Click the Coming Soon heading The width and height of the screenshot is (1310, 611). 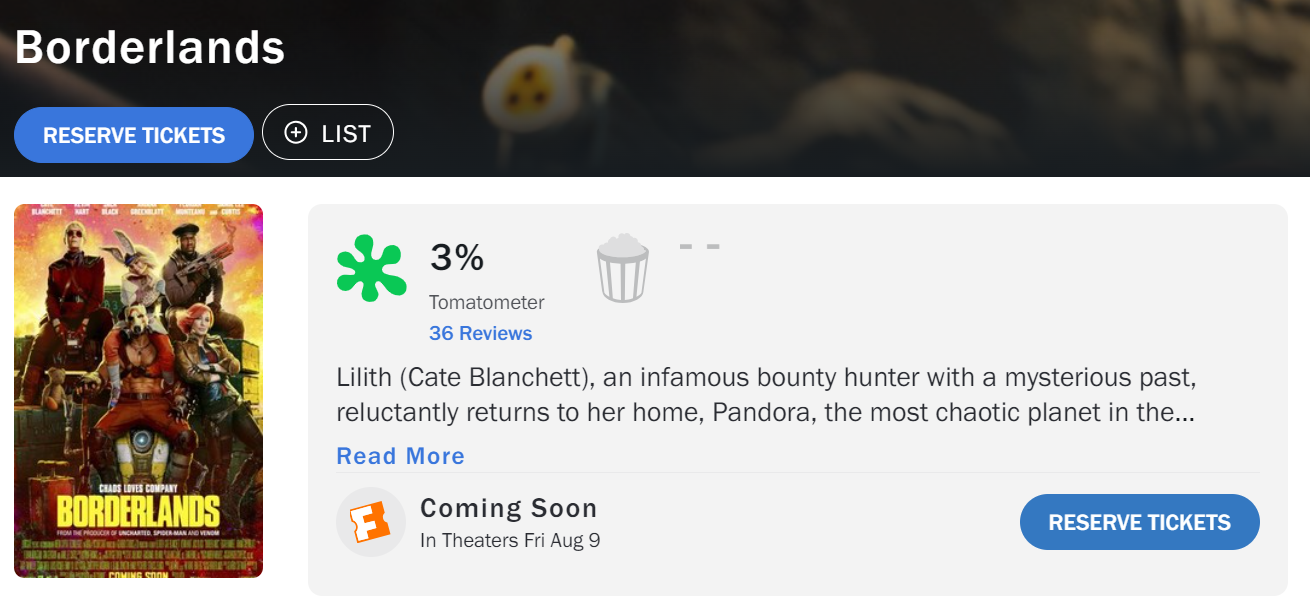coord(508,508)
